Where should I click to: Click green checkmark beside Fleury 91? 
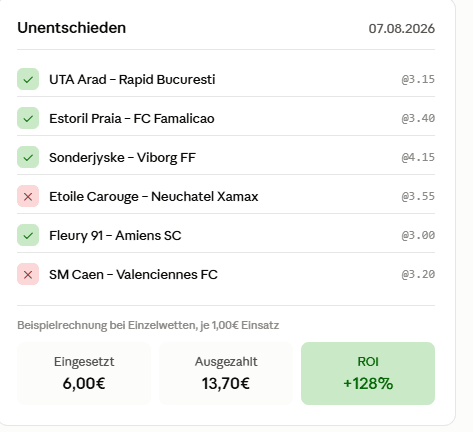(28, 235)
